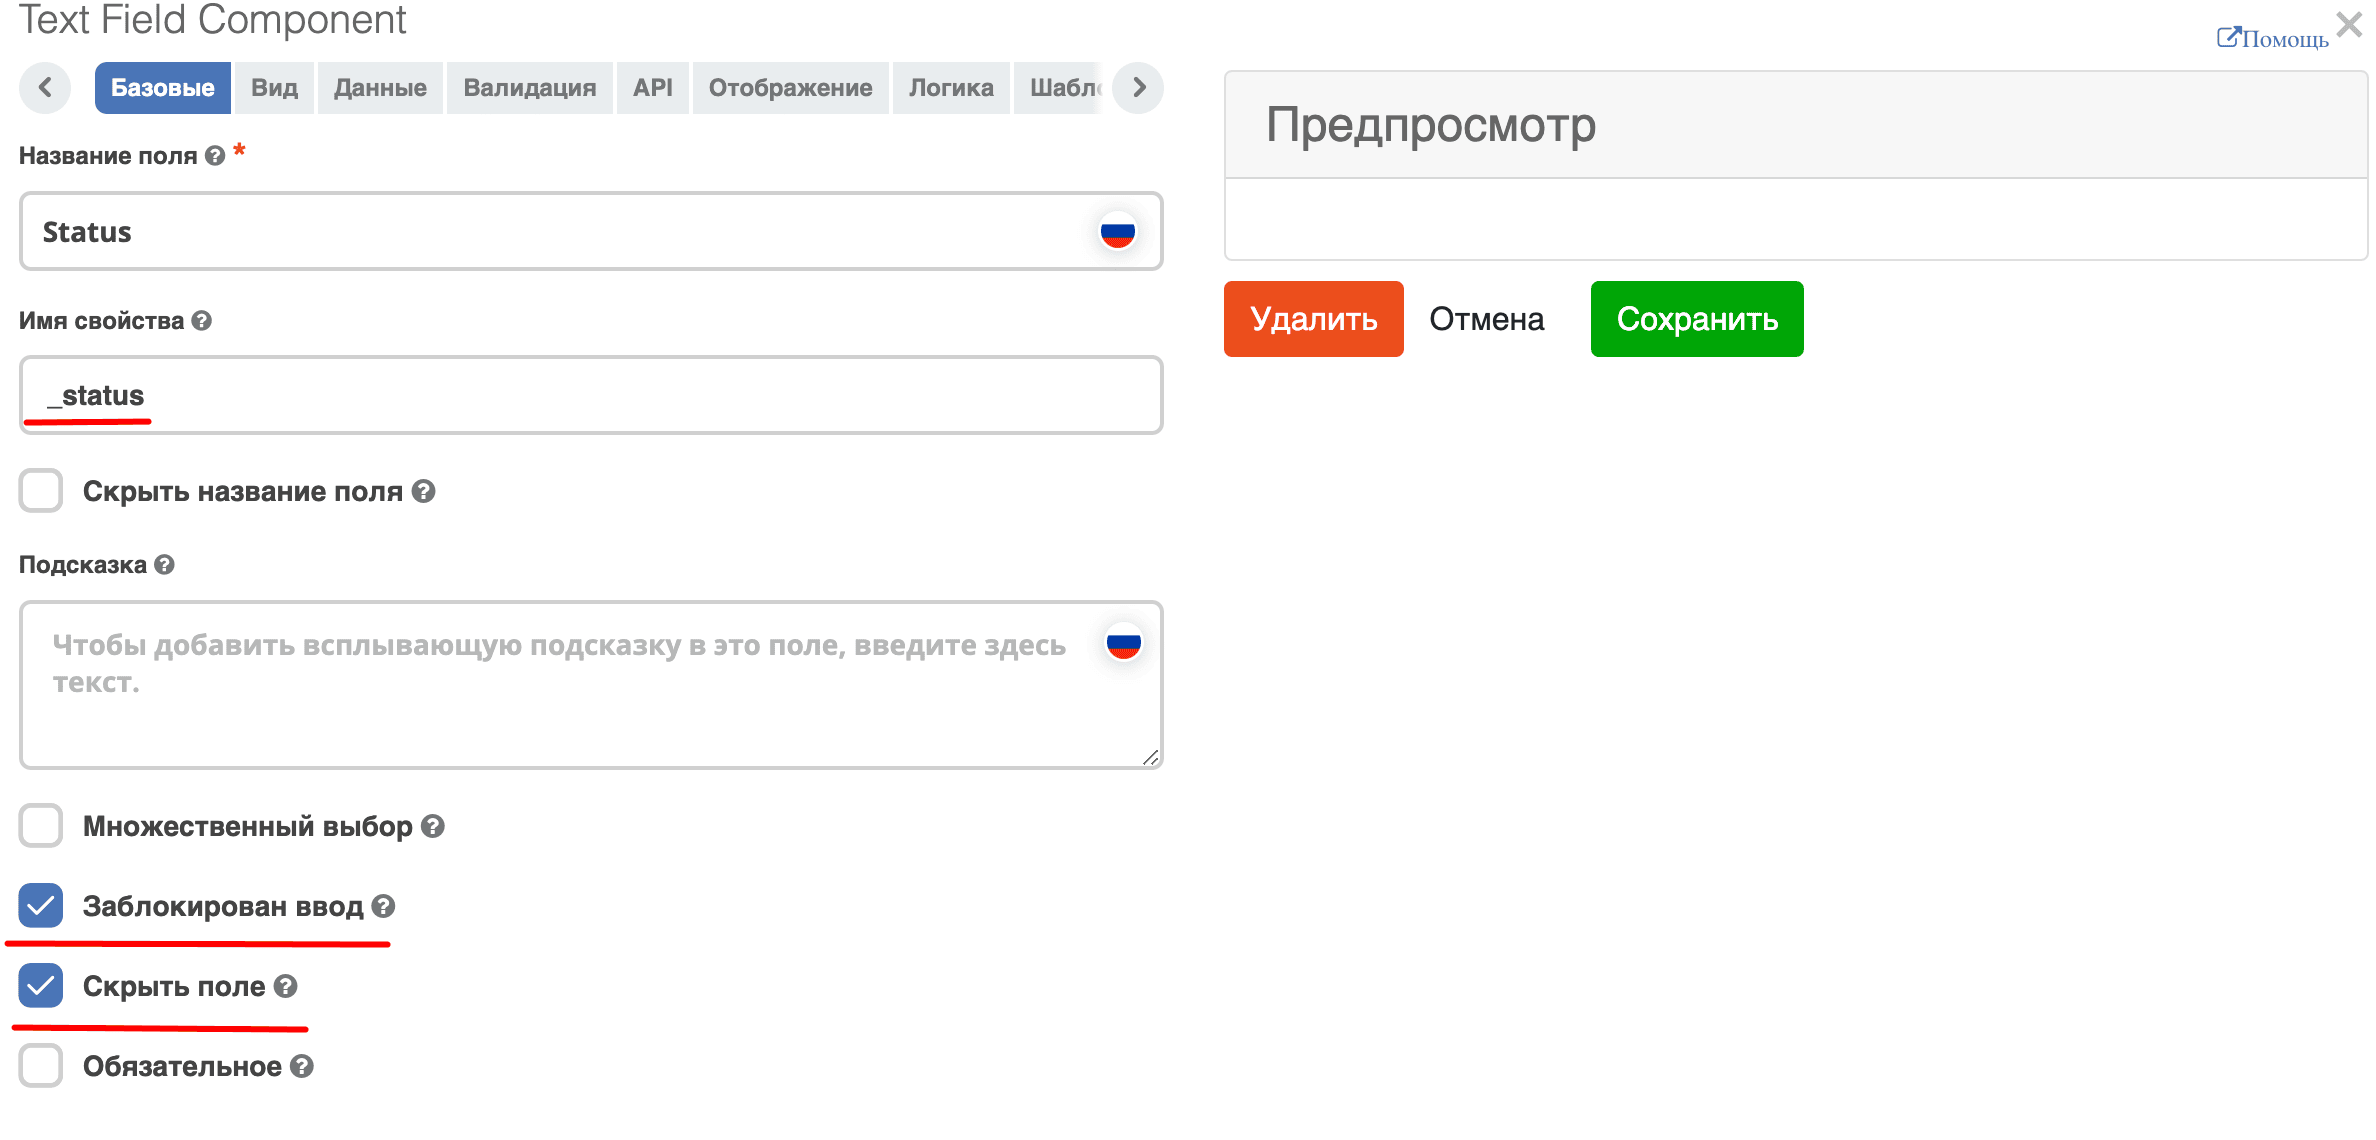The image size is (2376, 1140).
Task: Open the Помощь help link
Action: point(2273,39)
